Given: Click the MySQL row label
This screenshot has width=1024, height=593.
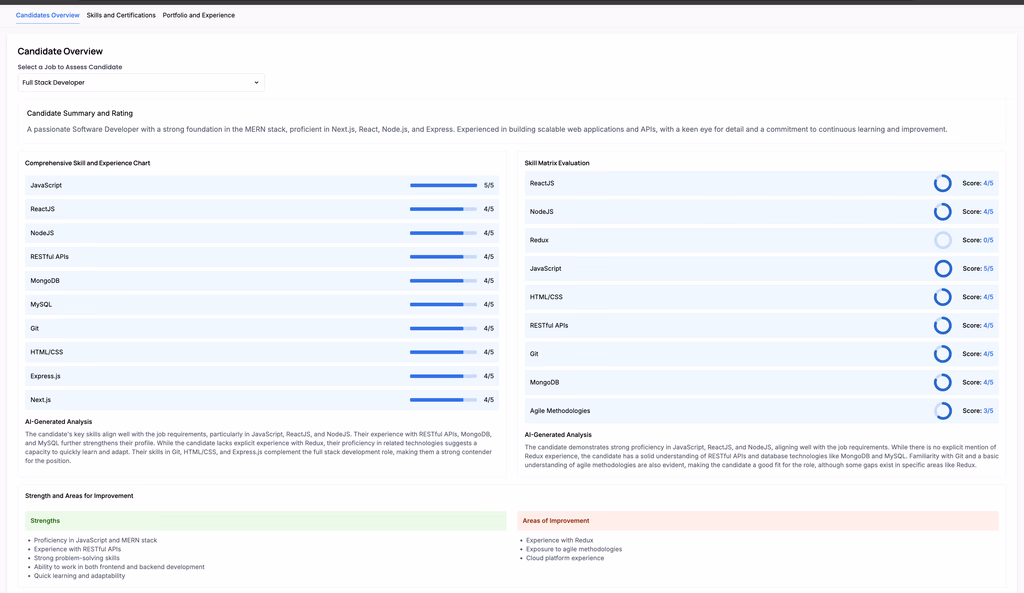Looking at the screenshot, I should [x=40, y=304].
